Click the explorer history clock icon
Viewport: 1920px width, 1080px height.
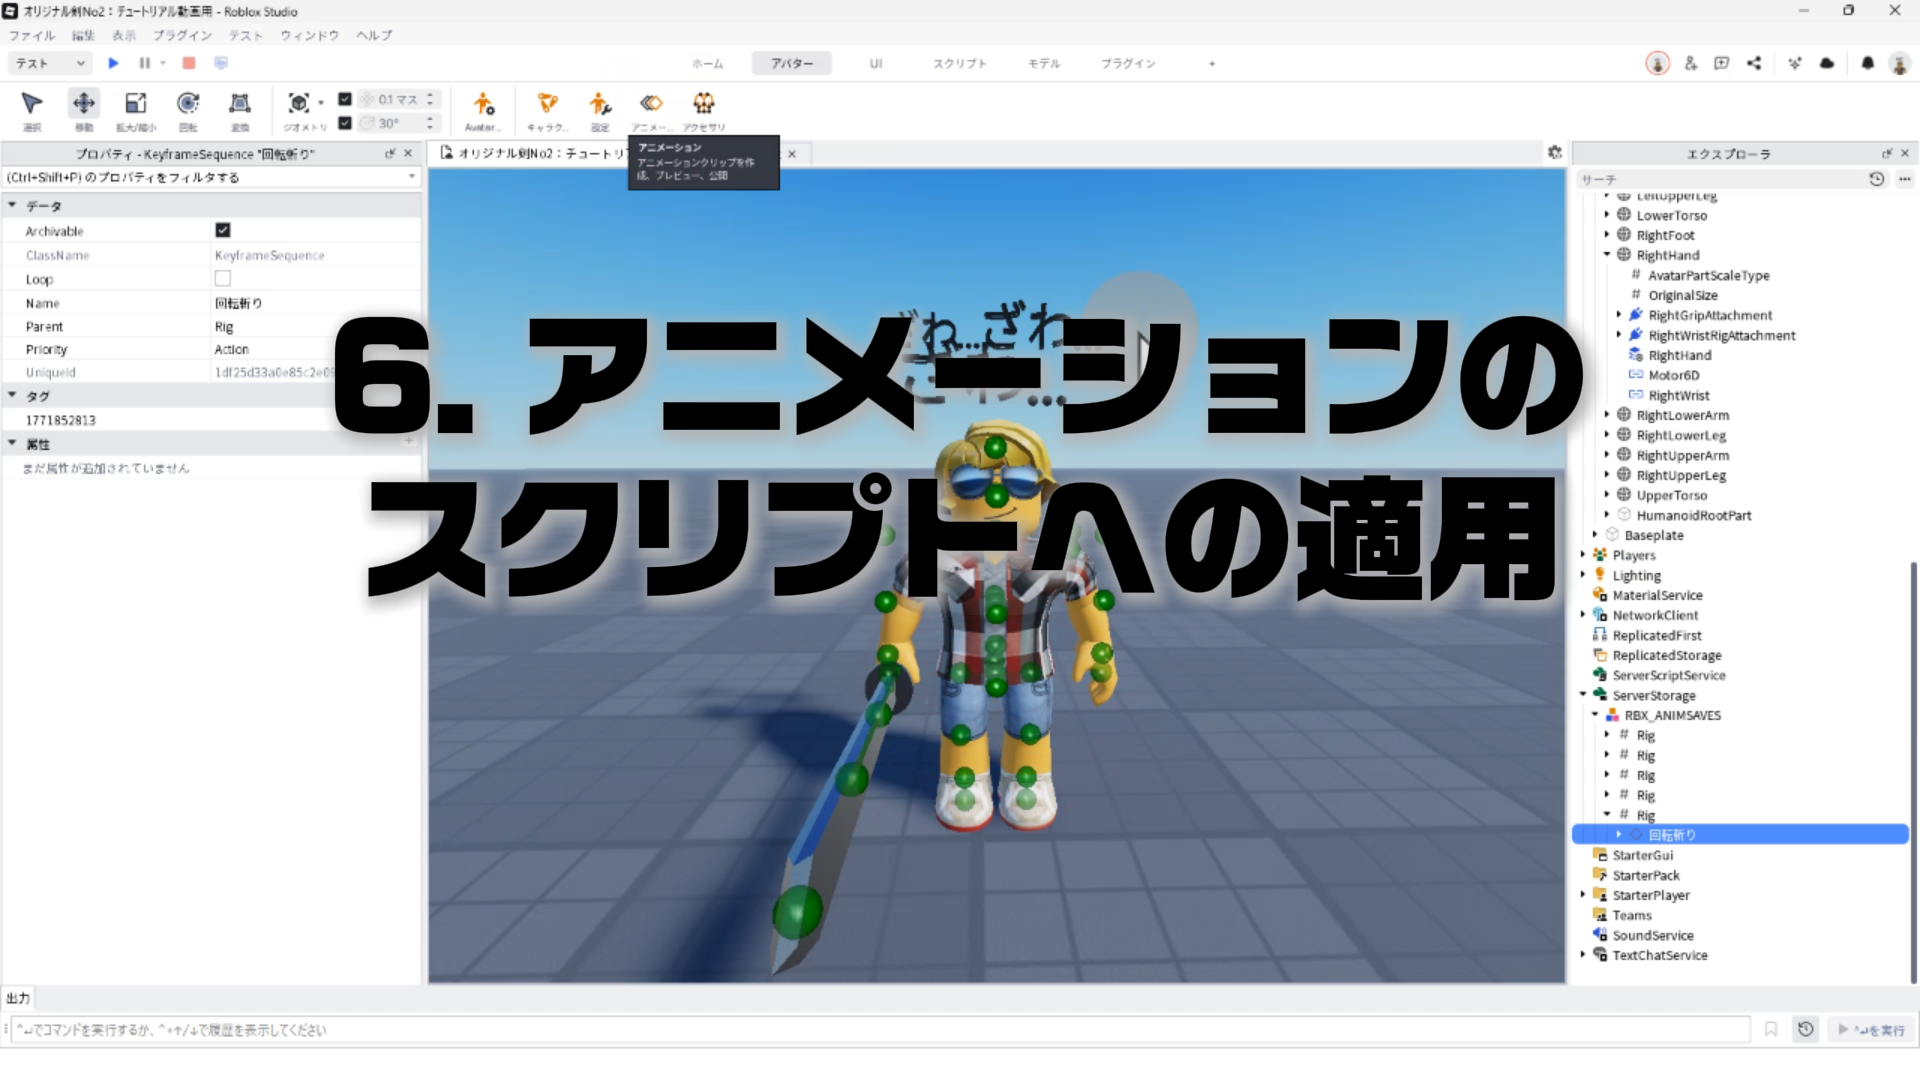1876,179
